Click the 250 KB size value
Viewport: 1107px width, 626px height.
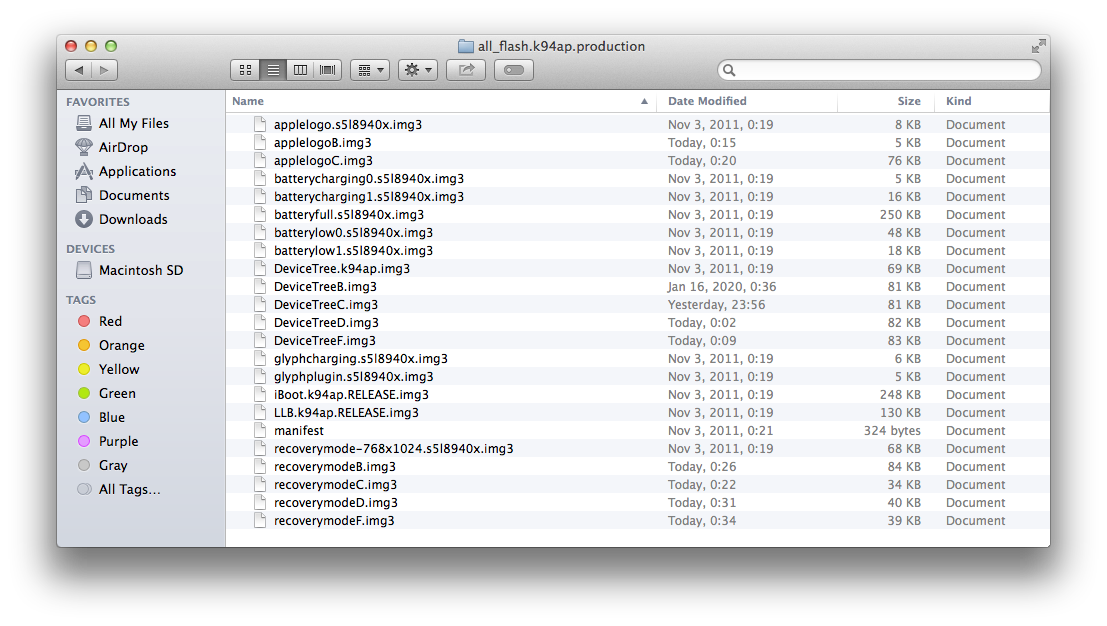[899, 215]
